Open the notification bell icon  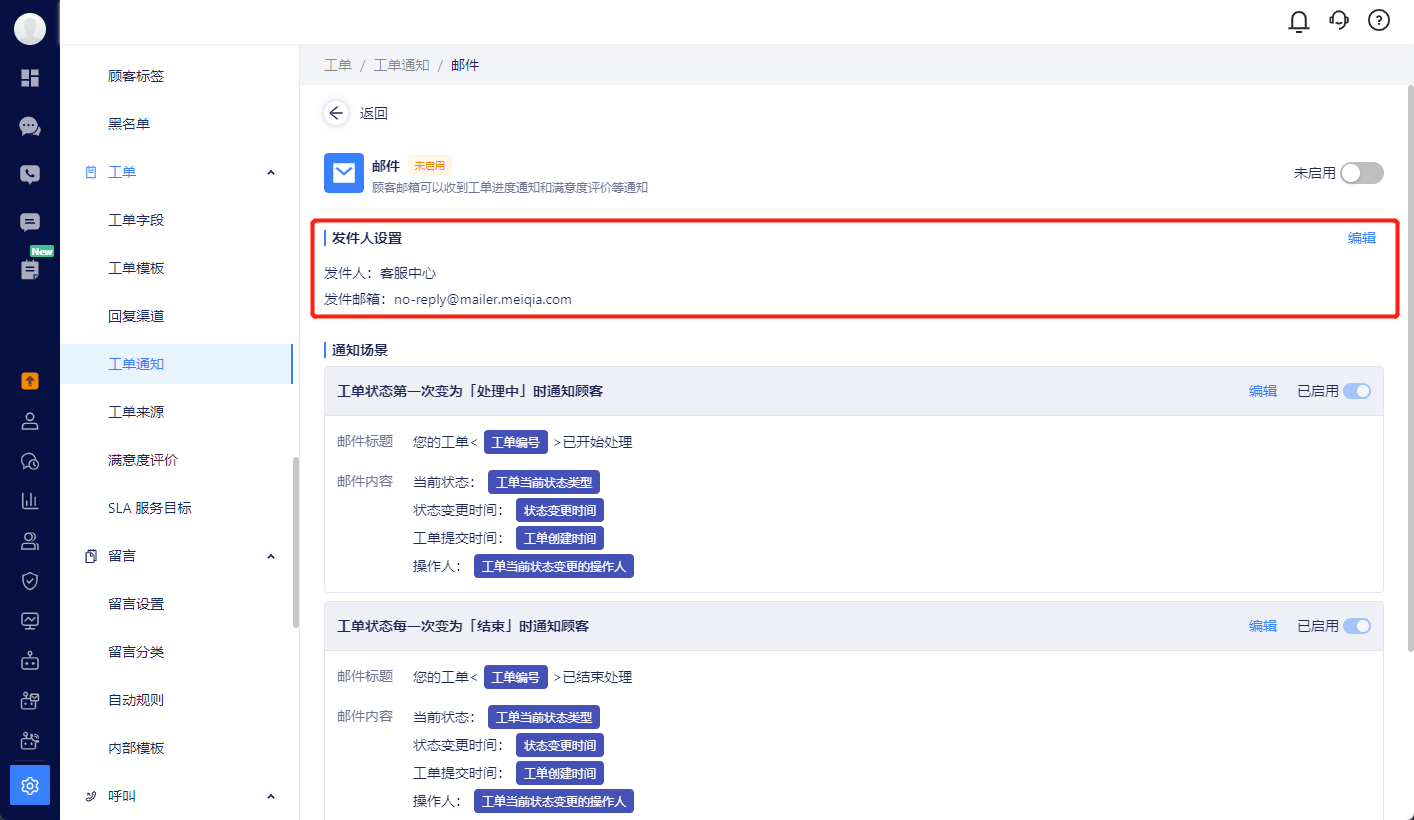coord(1299,20)
